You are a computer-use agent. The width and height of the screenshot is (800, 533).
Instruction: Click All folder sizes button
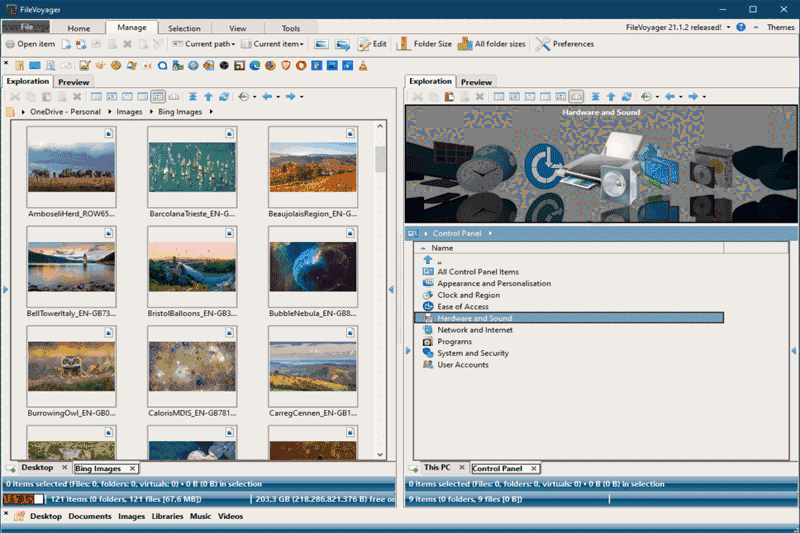tap(493, 44)
